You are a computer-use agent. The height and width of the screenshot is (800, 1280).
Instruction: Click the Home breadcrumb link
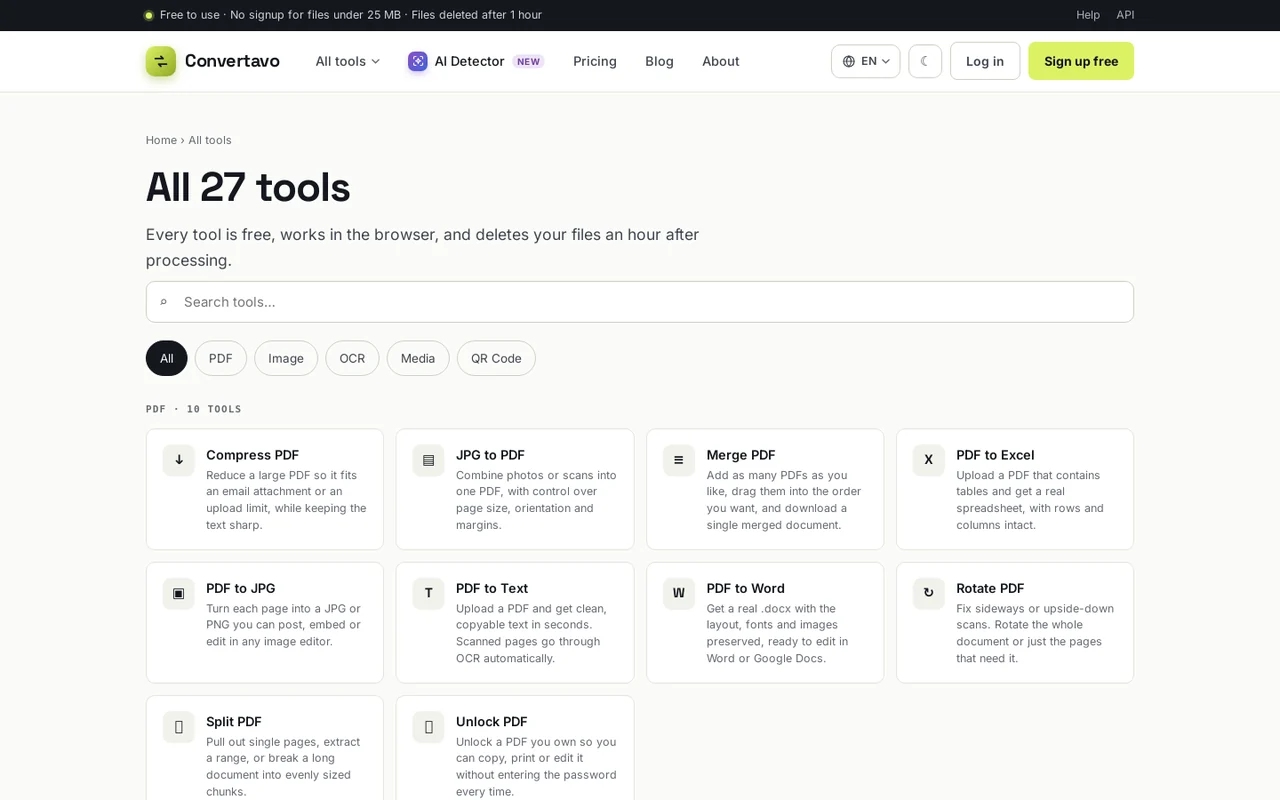(x=161, y=140)
